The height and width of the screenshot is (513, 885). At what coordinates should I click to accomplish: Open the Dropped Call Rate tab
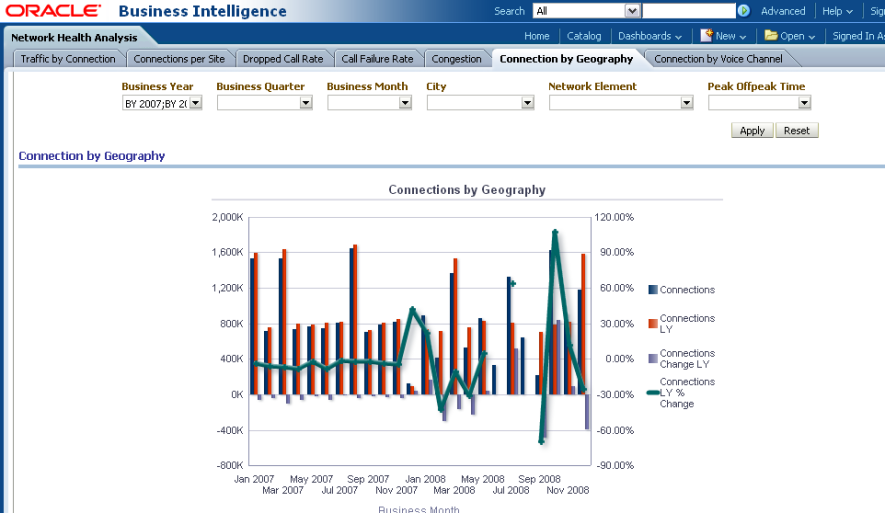coord(283,59)
